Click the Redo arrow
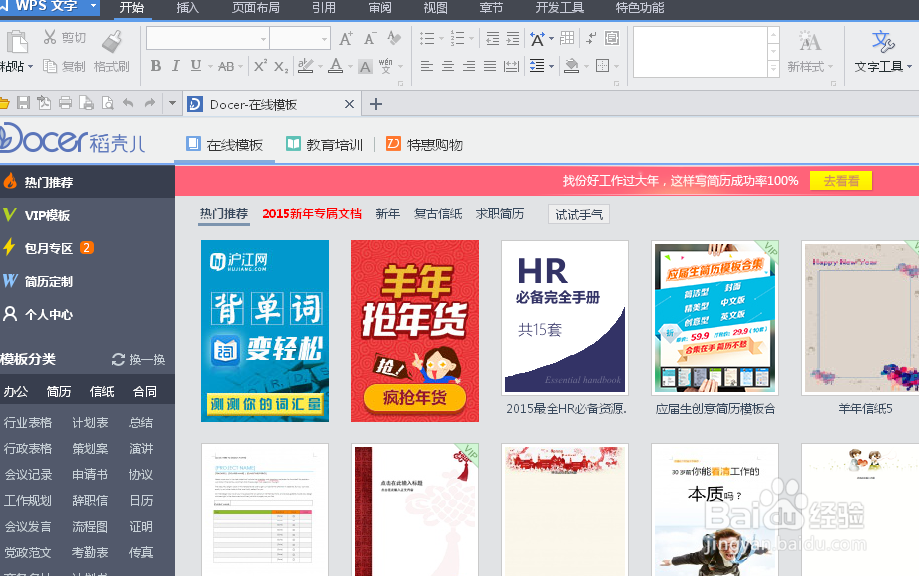 150,103
